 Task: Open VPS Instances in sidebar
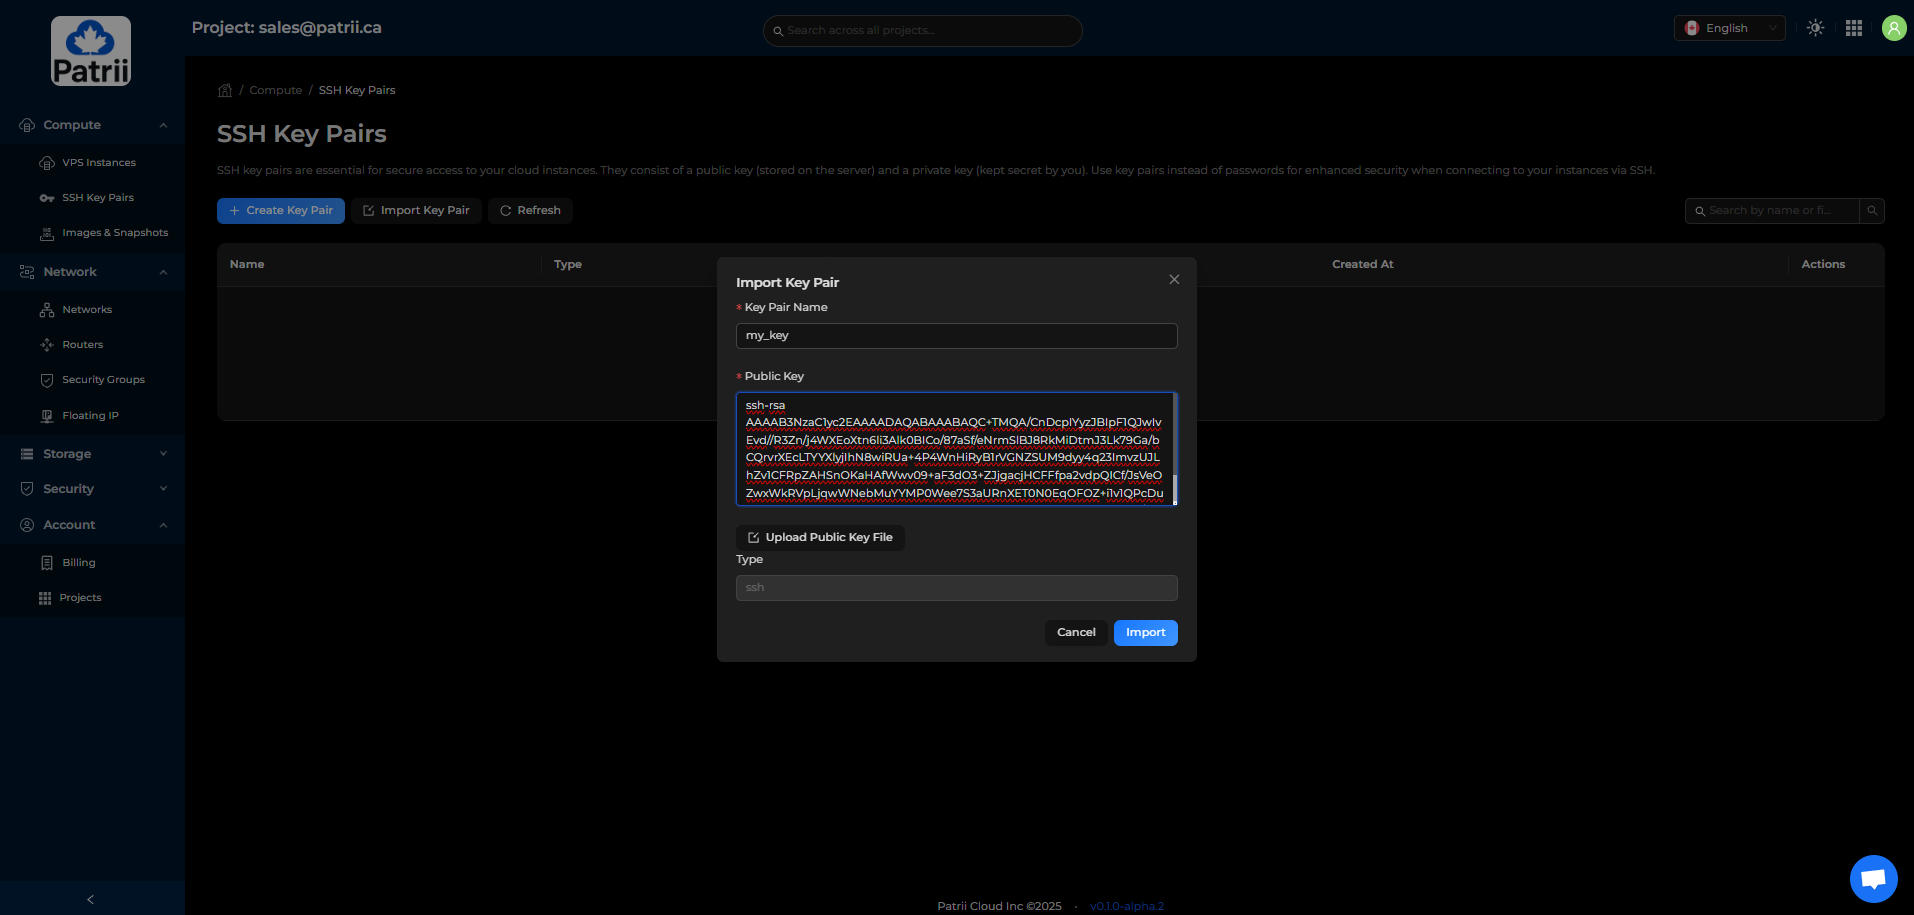click(98, 163)
